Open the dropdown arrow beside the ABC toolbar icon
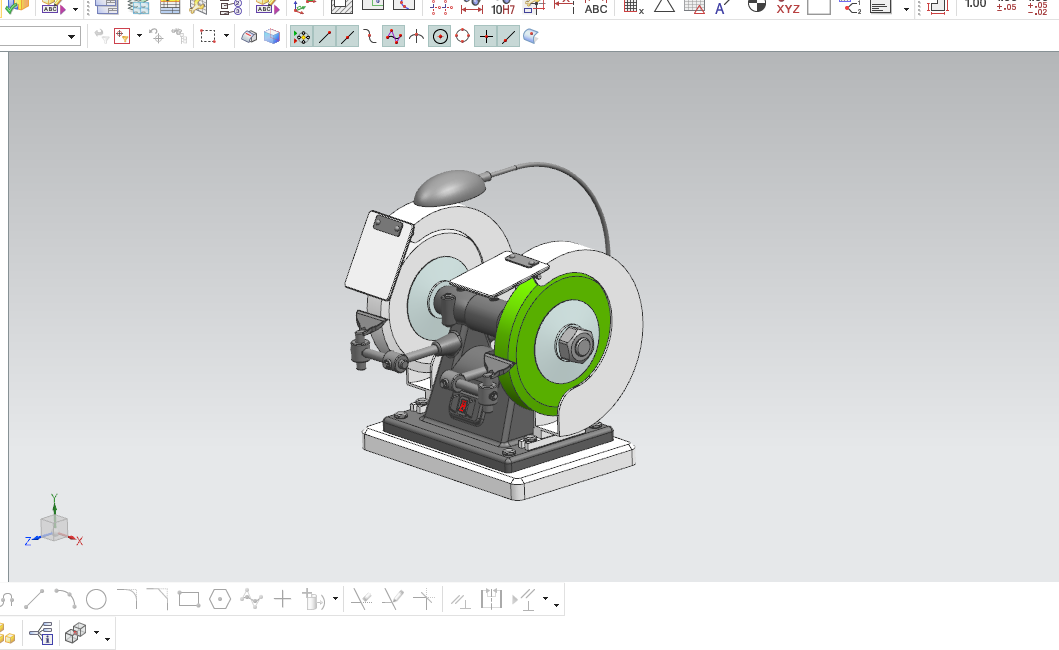The width and height of the screenshot is (1059, 650). 75,9
